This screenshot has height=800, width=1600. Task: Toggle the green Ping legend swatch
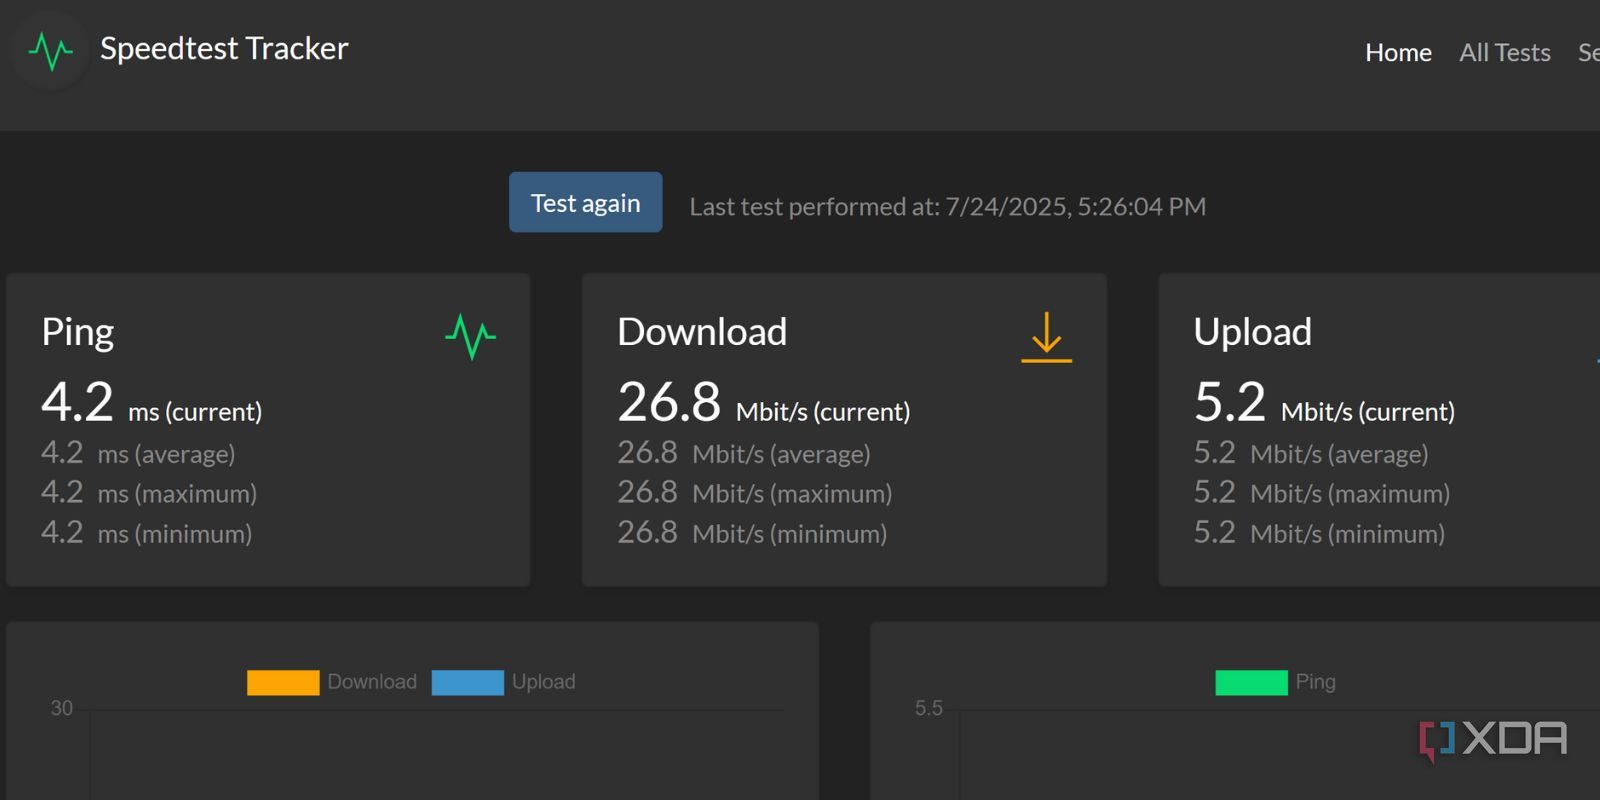1251,682
